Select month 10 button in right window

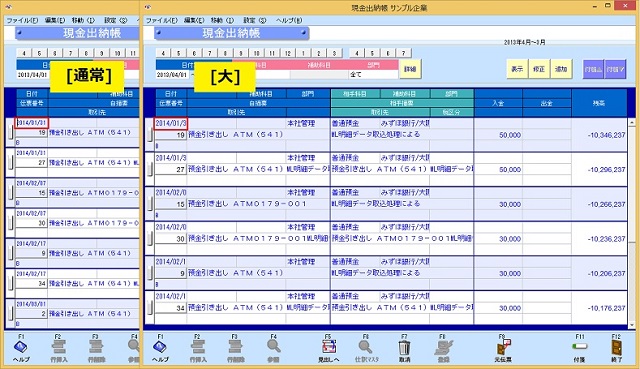pyautogui.click(x=257, y=53)
